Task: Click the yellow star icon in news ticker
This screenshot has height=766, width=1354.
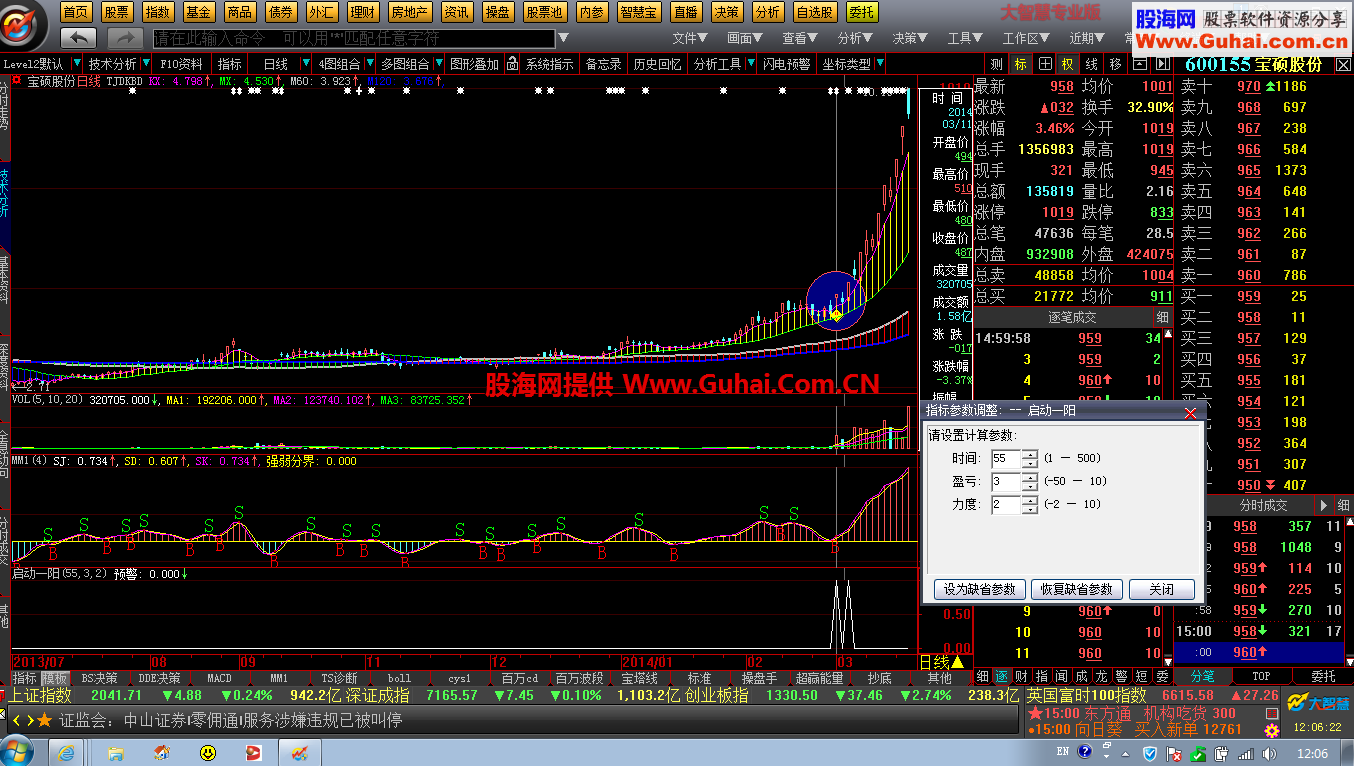Action: (44, 719)
